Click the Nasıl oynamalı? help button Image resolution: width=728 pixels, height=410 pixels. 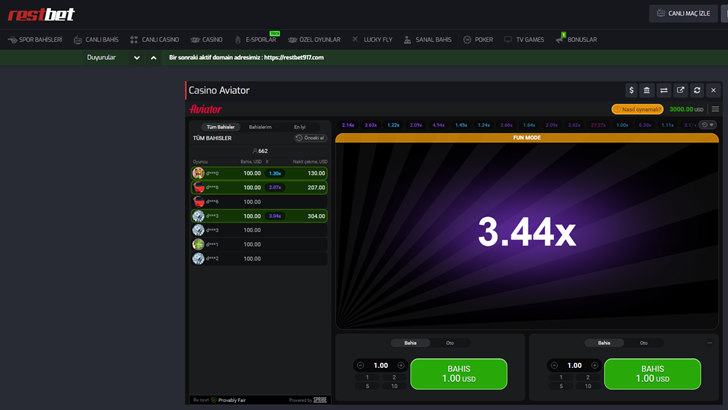point(637,109)
